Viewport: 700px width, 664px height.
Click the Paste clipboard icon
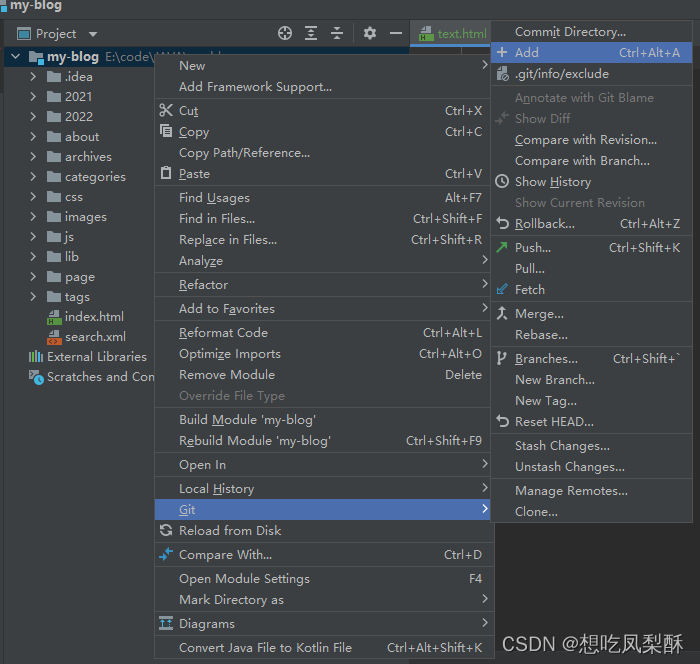[x=166, y=173]
